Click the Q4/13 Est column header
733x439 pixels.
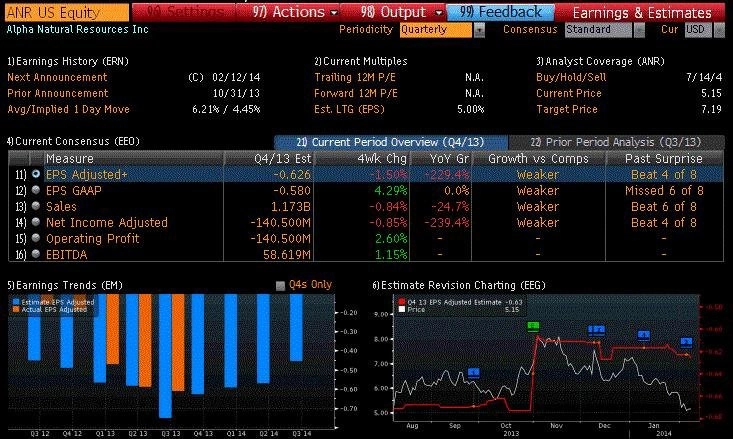(269, 158)
